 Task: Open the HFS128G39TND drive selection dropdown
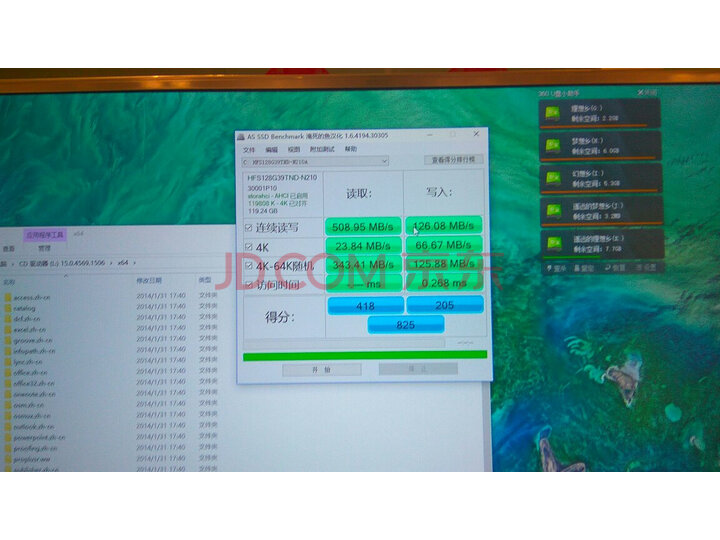pyautogui.click(x=315, y=162)
